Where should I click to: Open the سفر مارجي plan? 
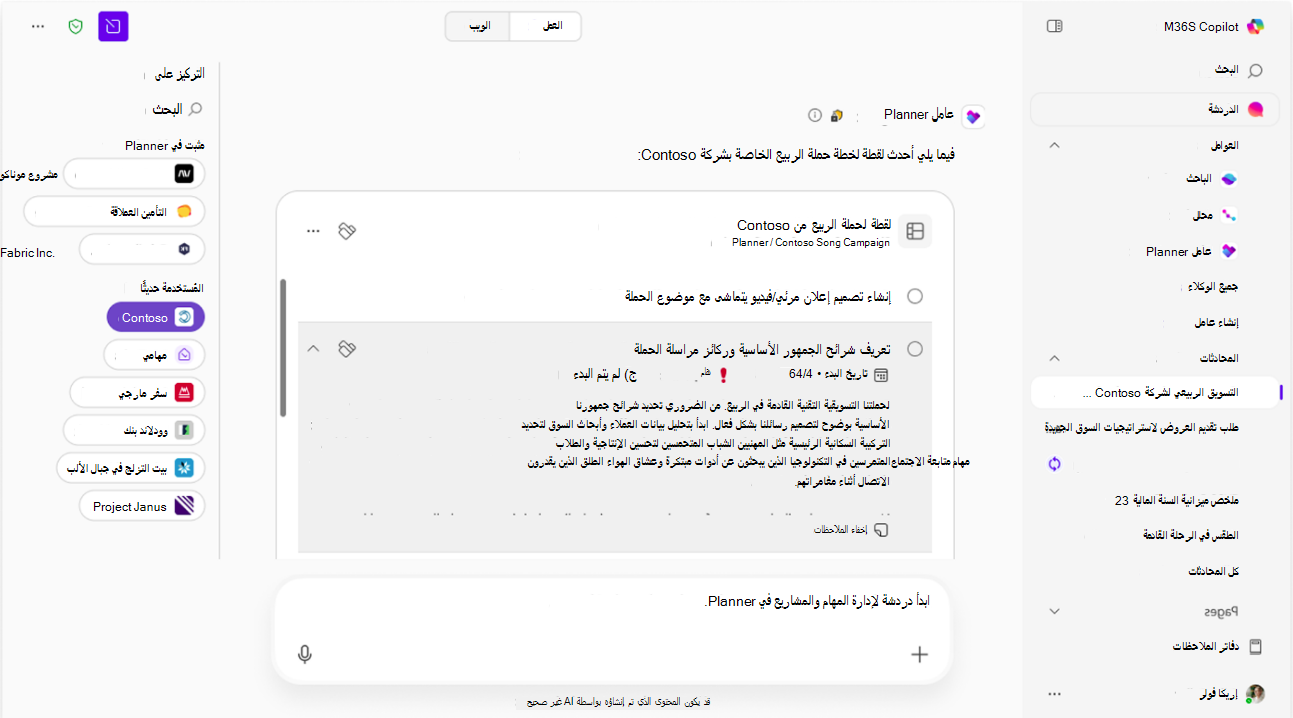tap(137, 392)
